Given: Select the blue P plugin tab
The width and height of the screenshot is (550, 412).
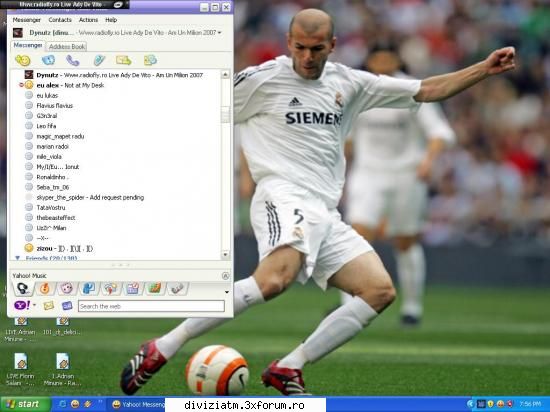Looking at the screenshot, I should point(88,289).
